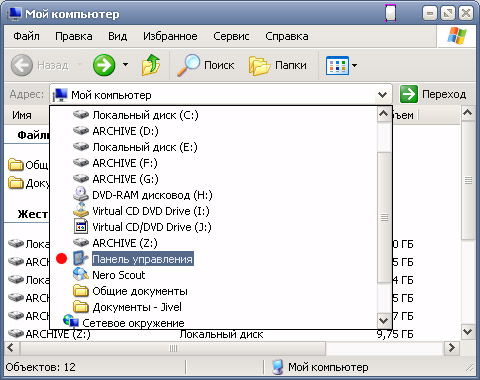Click the address bar computer icon

click(x=60, y=95)
